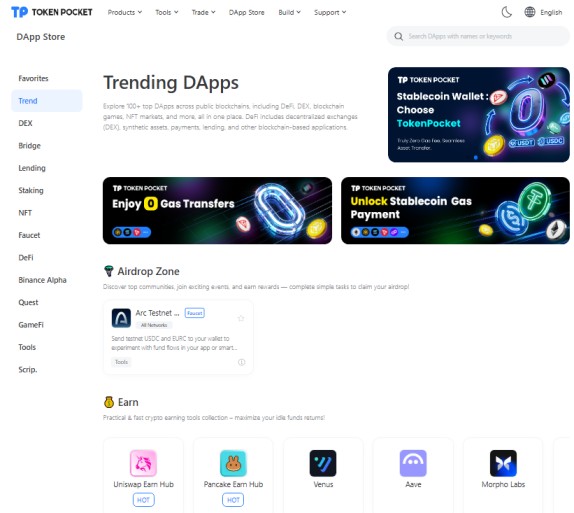The image size is (574, 513).
Task: Expand the Trade menu
Action: pos(204,12)
